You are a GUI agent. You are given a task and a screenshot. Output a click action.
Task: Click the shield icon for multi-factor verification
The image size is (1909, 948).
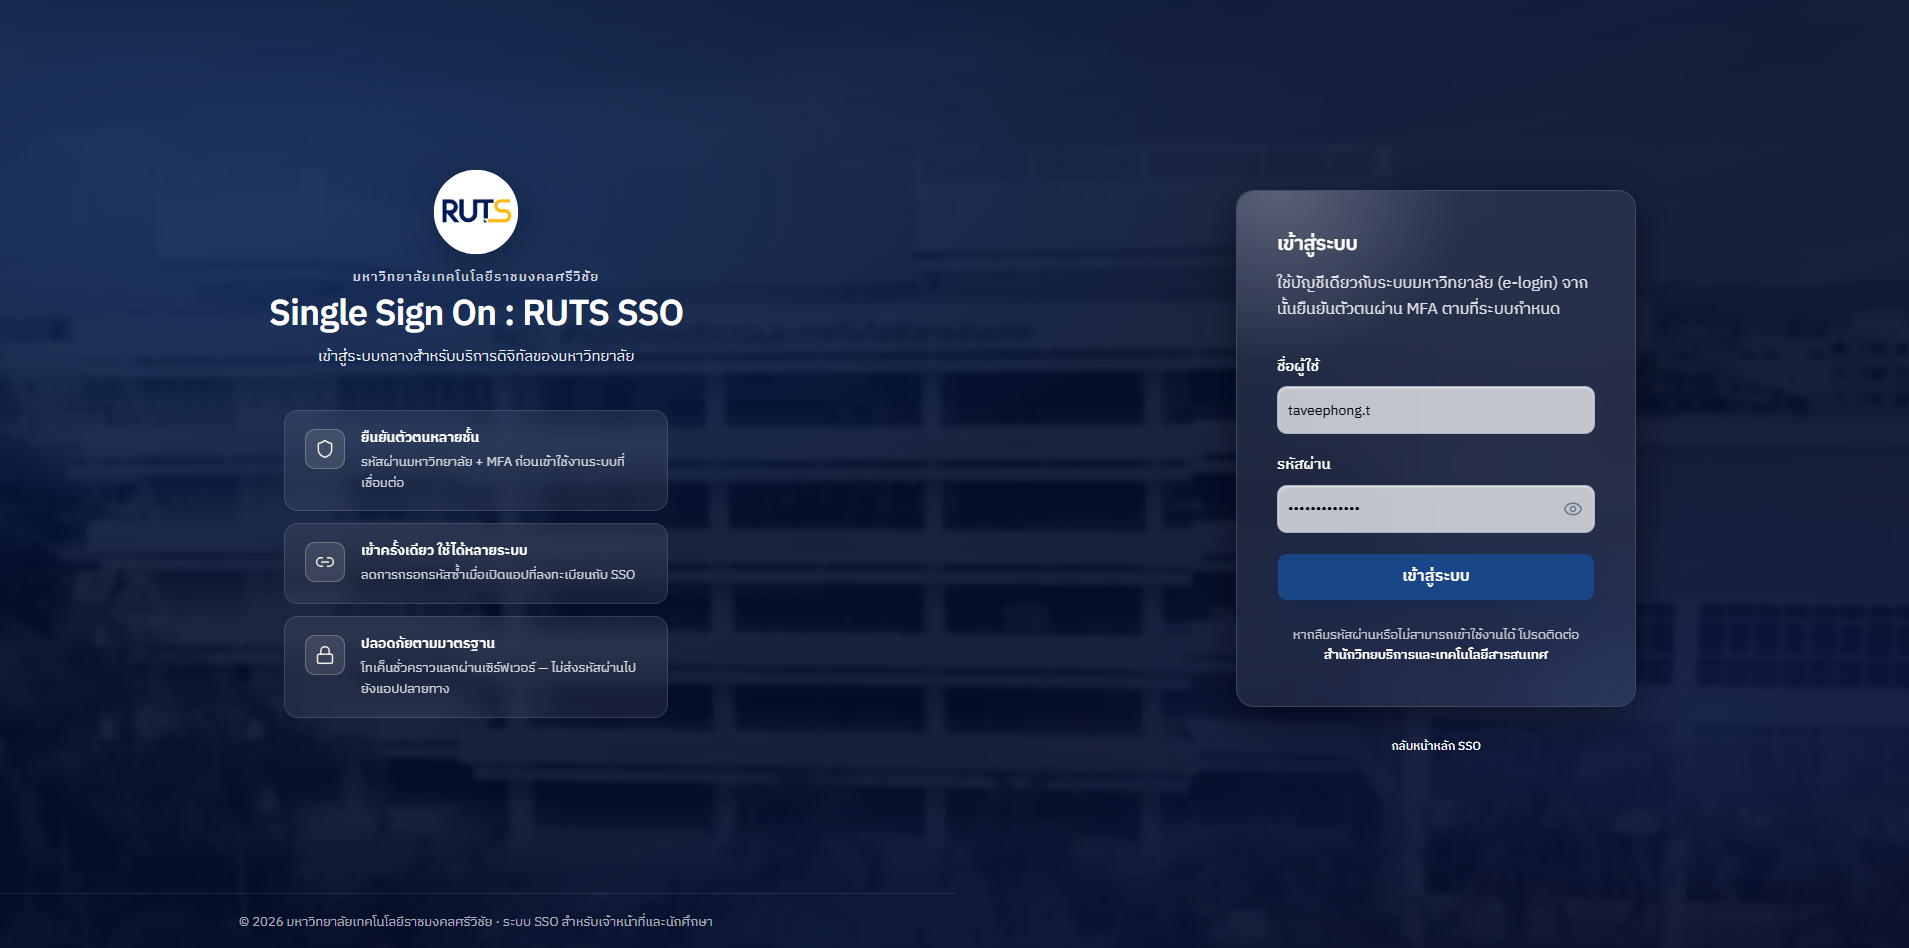(325, 449)
